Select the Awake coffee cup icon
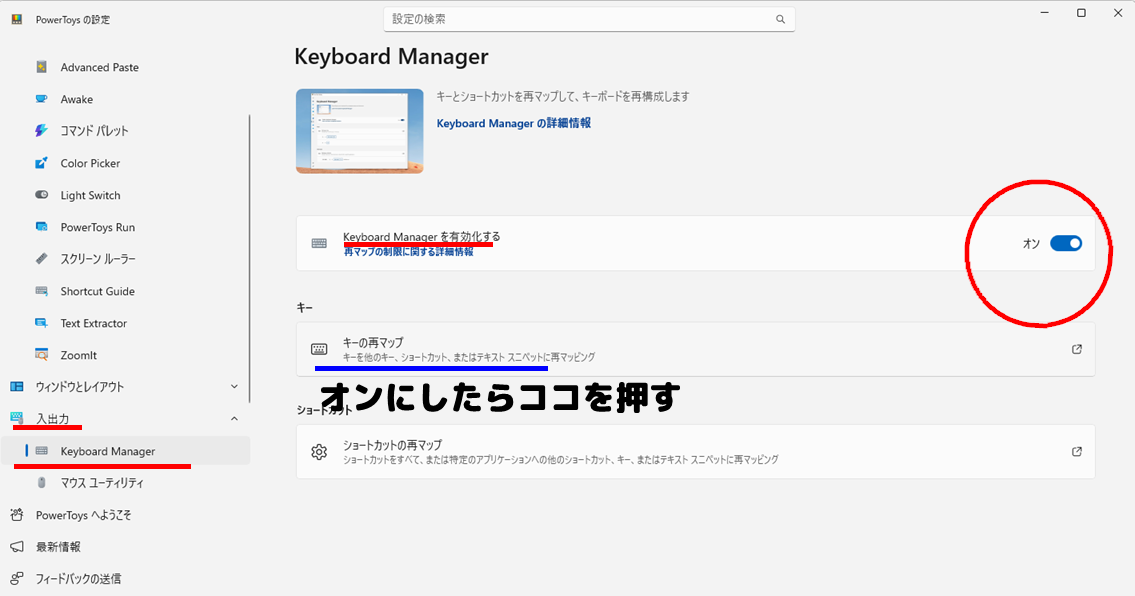This screenshot has height=596, width=1135. point(42,99)
